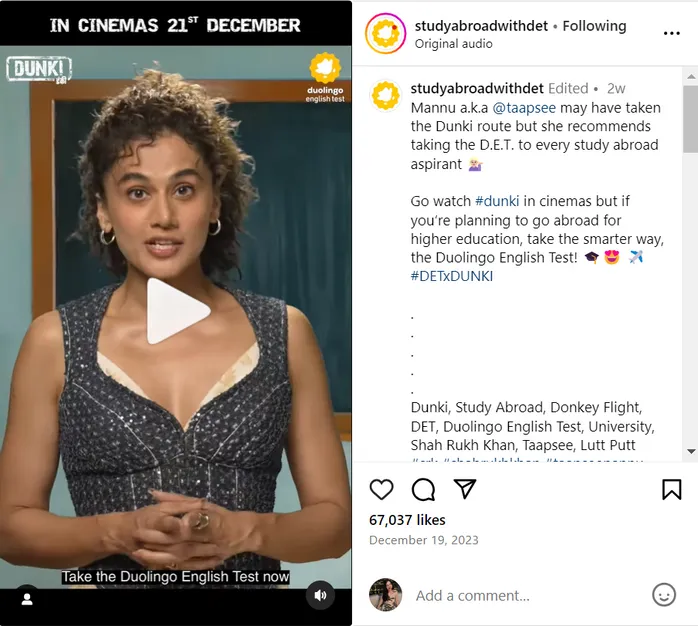698x626 pixels.
Task: Play the video with the center play button
Action: (x=177, y=311)
